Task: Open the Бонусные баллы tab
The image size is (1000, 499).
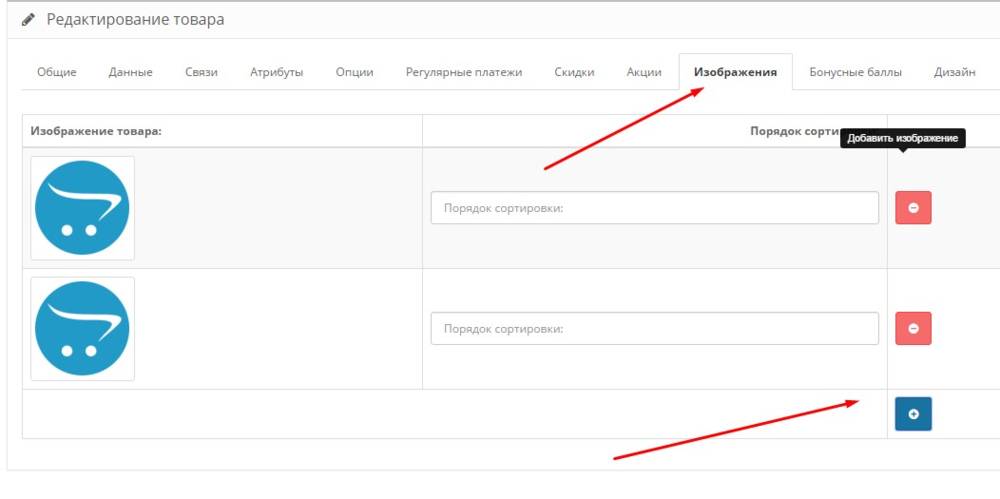Action: tap(855, 72)
